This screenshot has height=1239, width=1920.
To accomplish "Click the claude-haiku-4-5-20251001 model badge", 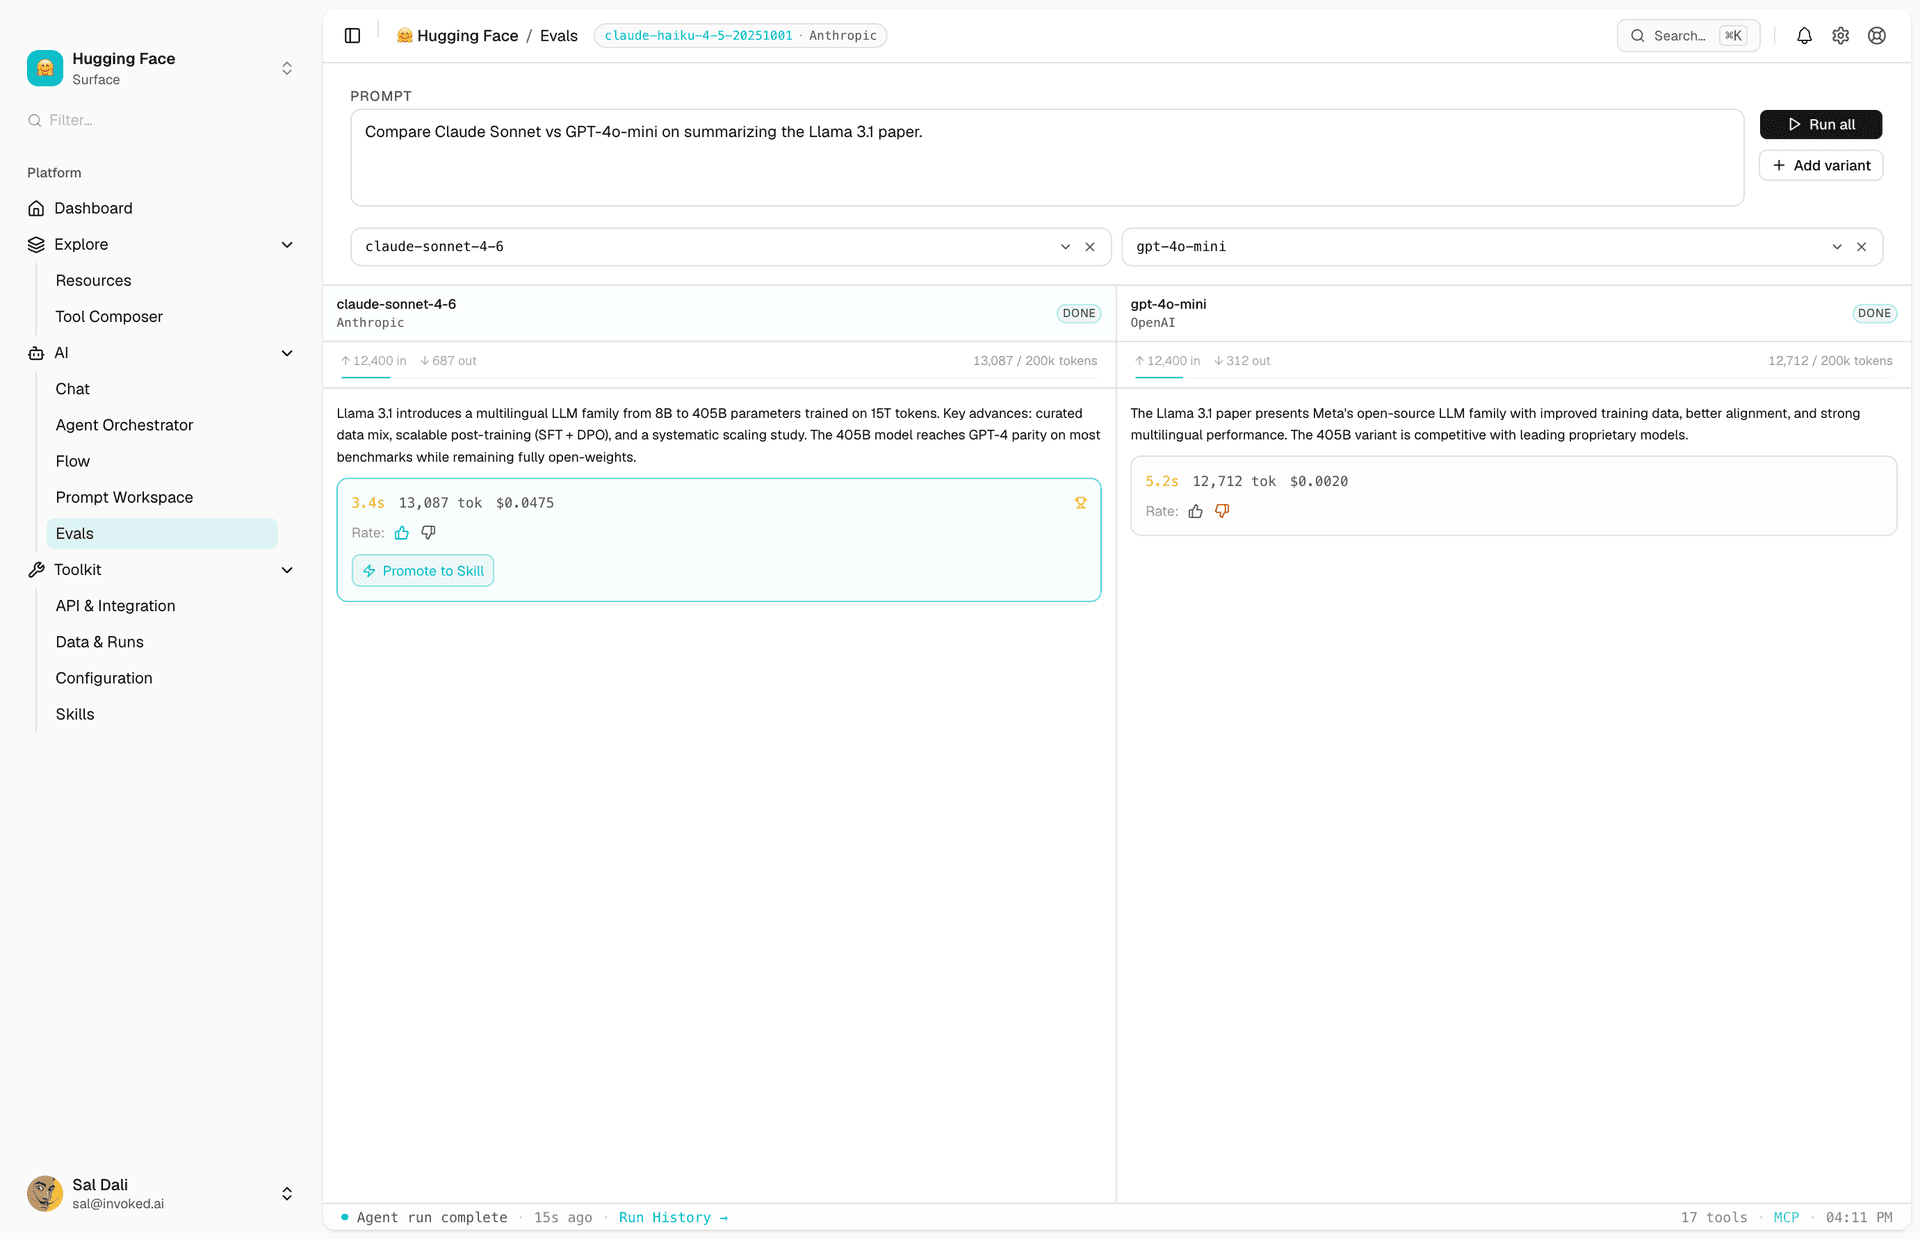I will click(x=740, y=36).
